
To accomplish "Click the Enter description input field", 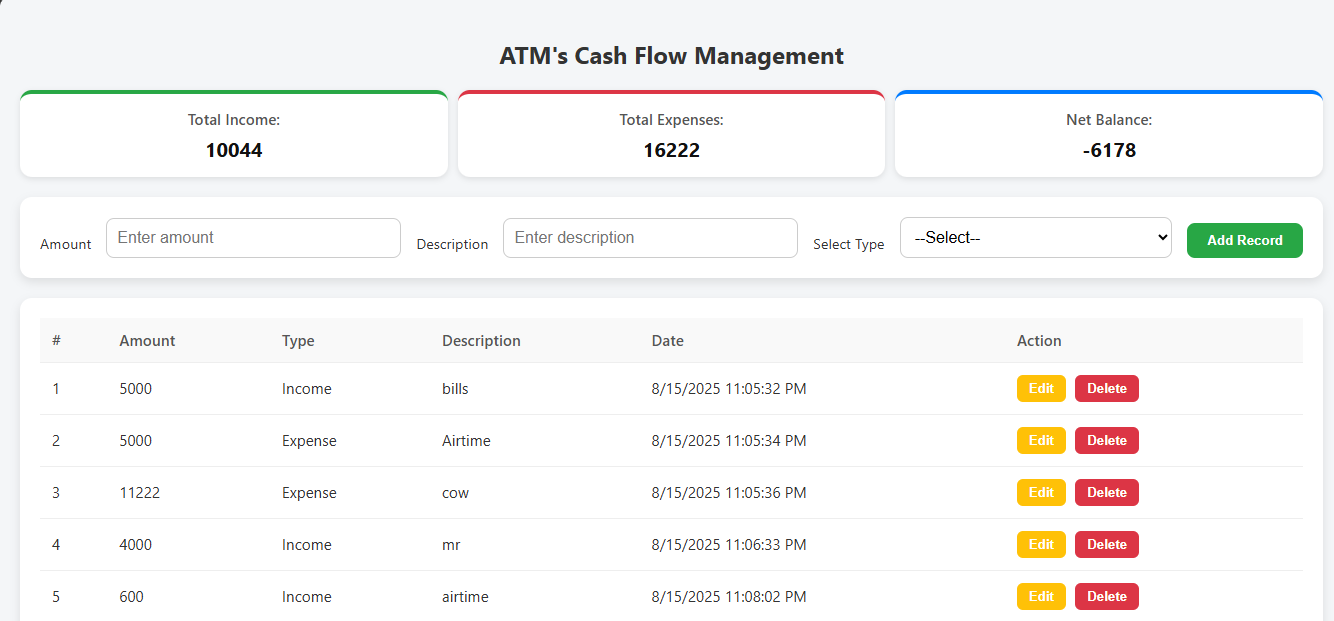I will click(x=650, y=238).
